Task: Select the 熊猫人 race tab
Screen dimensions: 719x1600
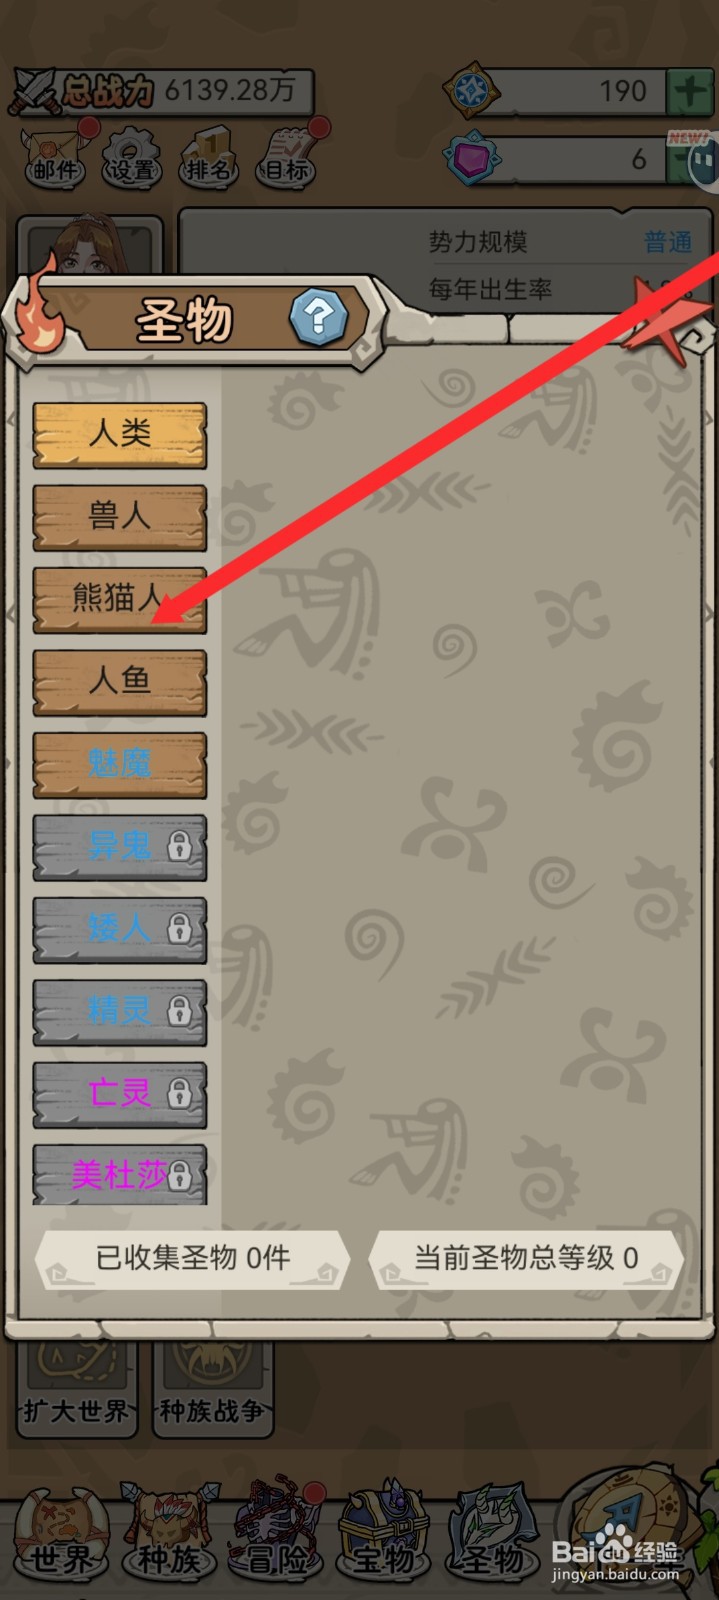Action: click(x=120, y=600)
